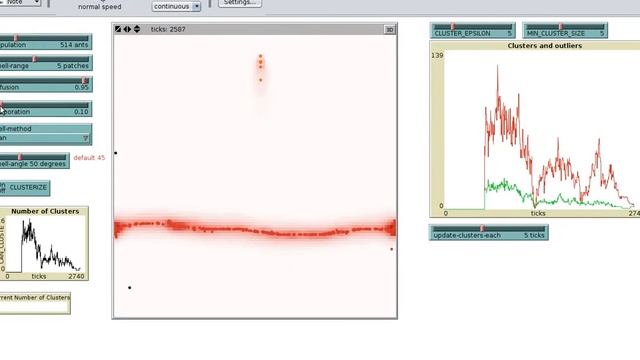This screenshot has width=640, height=360.
Task: Click the Number of Clusters plot
Action: click(x=44, y=244)
